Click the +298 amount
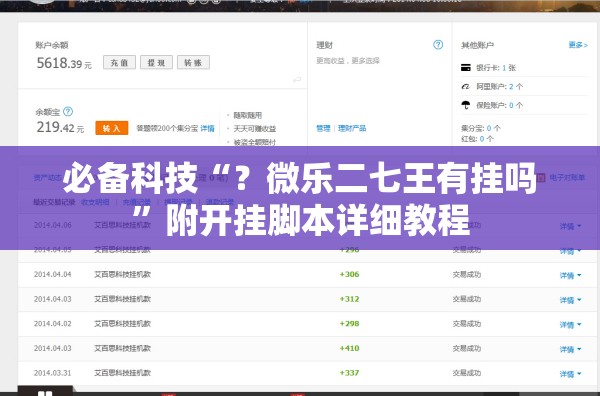 (x=349, y=324)
